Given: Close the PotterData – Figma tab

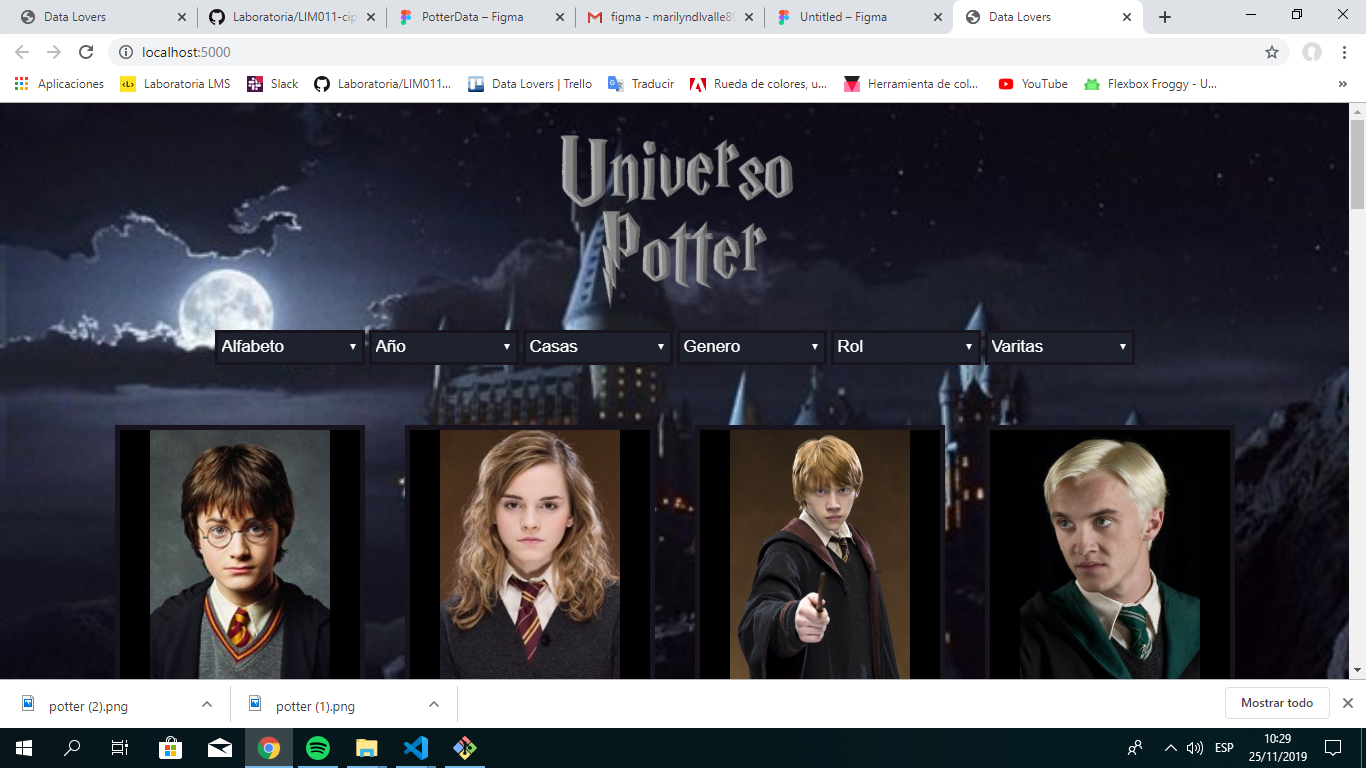Looking at the screenshot, I should [559, 17].
